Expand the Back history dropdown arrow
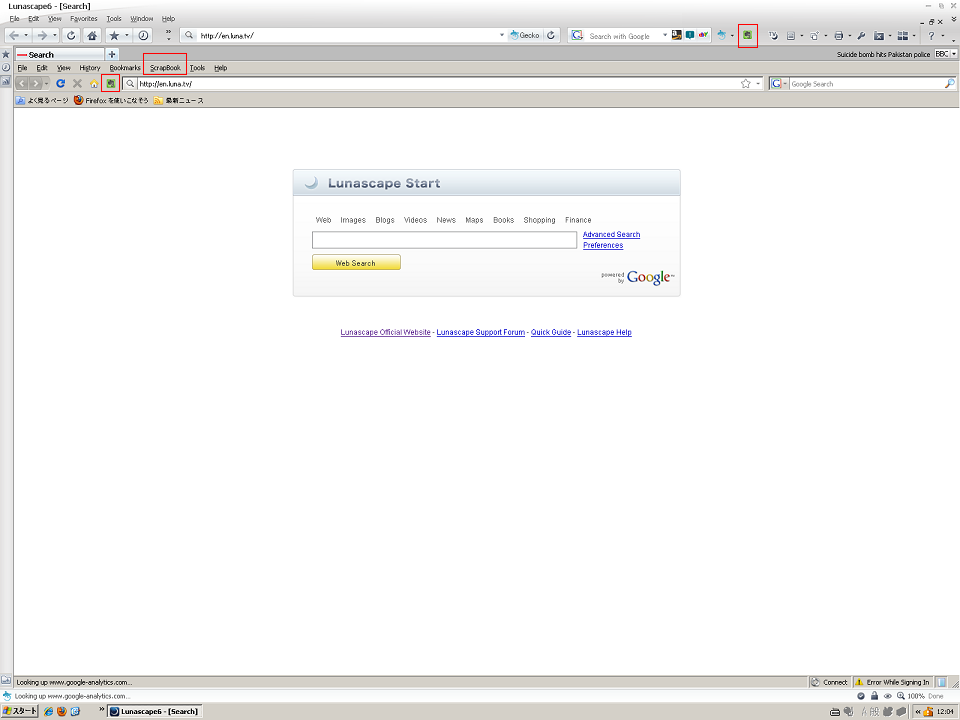The image size is (960, 720). [x=26, y=36]
